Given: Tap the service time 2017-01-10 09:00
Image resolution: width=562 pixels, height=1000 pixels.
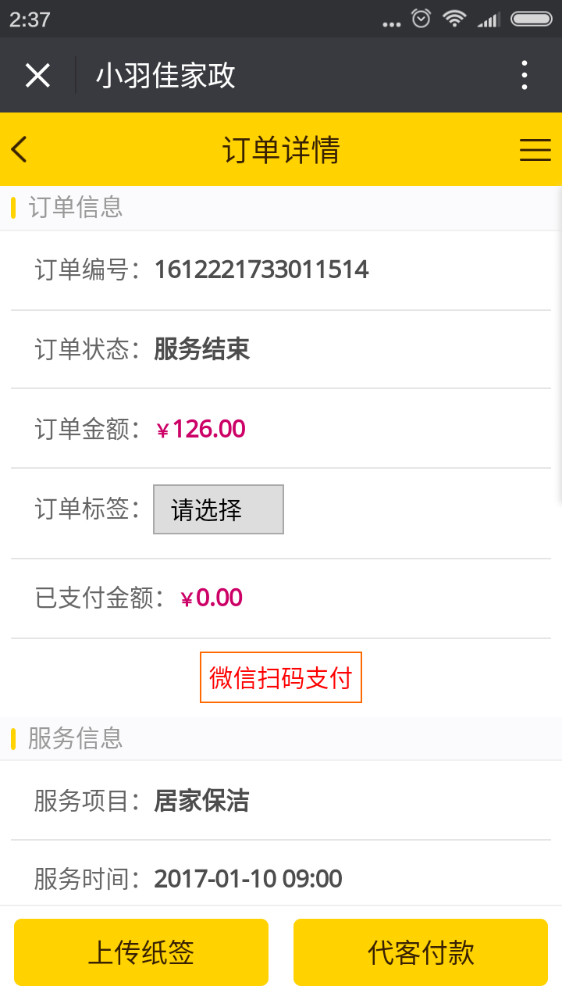Looking at the screenshot, I should (x=248, y=879).
